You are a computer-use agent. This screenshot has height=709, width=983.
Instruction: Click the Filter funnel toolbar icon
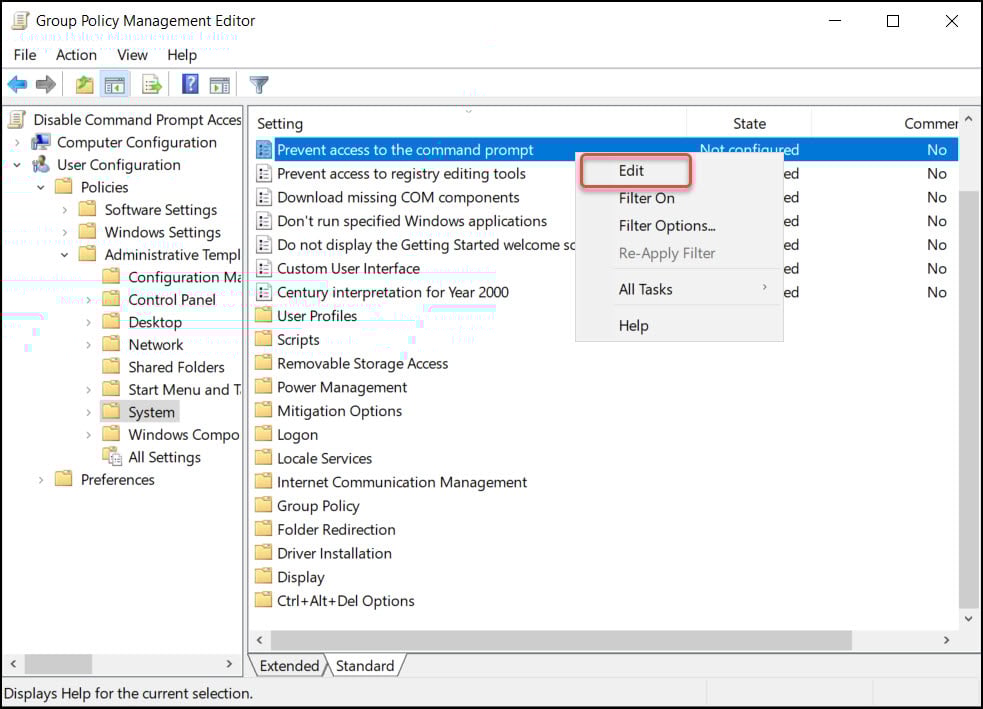[x=258, y=84]
